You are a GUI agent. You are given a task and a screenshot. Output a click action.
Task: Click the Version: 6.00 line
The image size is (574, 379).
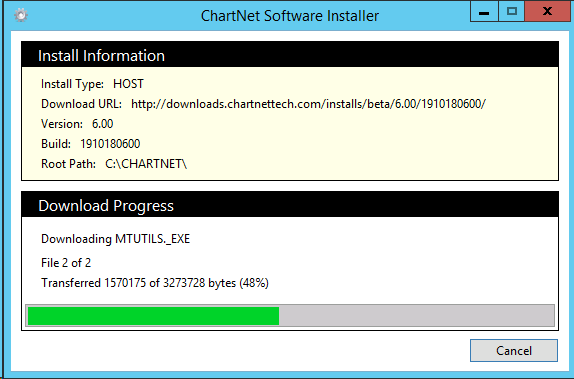(77, 124)
